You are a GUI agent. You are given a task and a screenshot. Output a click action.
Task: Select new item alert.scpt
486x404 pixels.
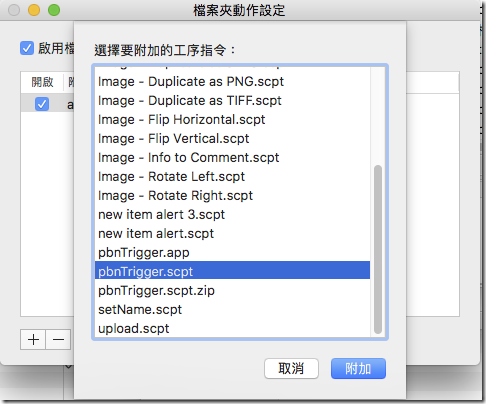click(x=232, y=233)
